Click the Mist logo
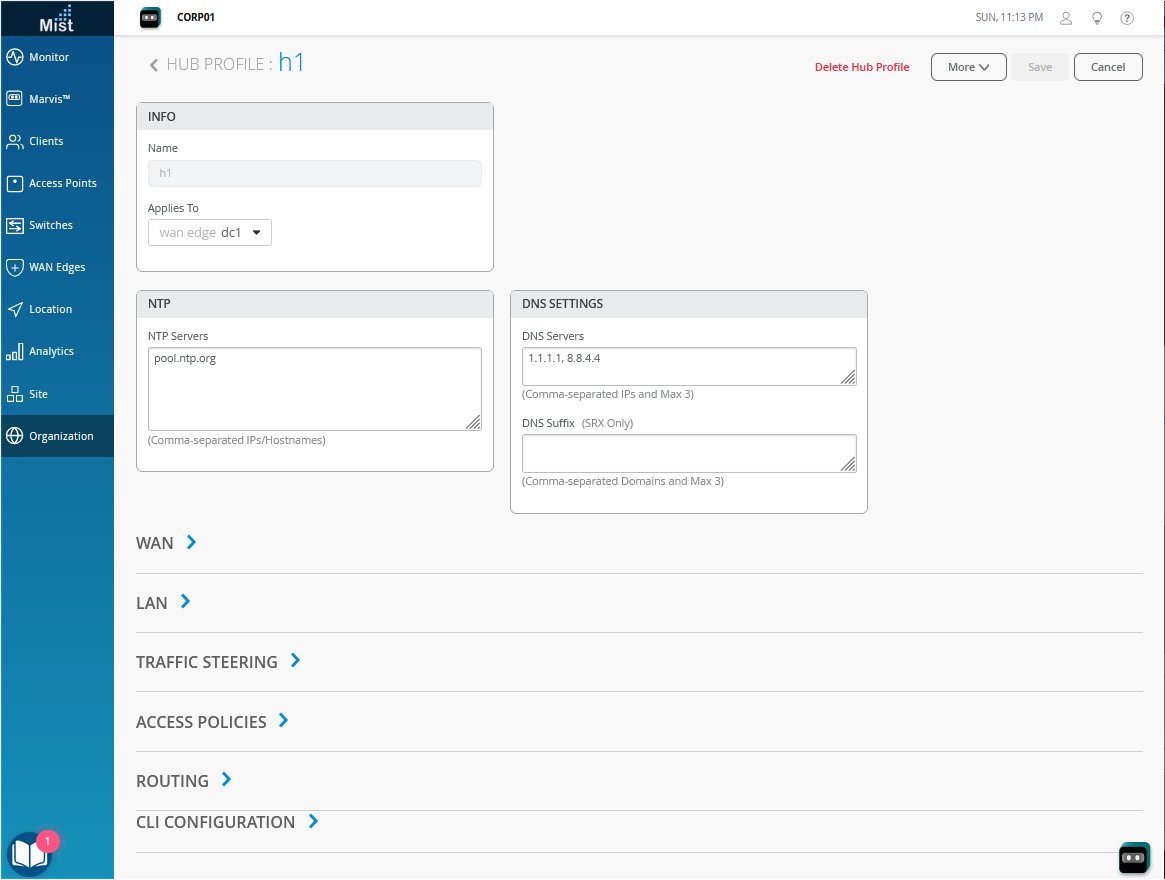This screenshot has height=880, width=1165. [x=57, y=18]
